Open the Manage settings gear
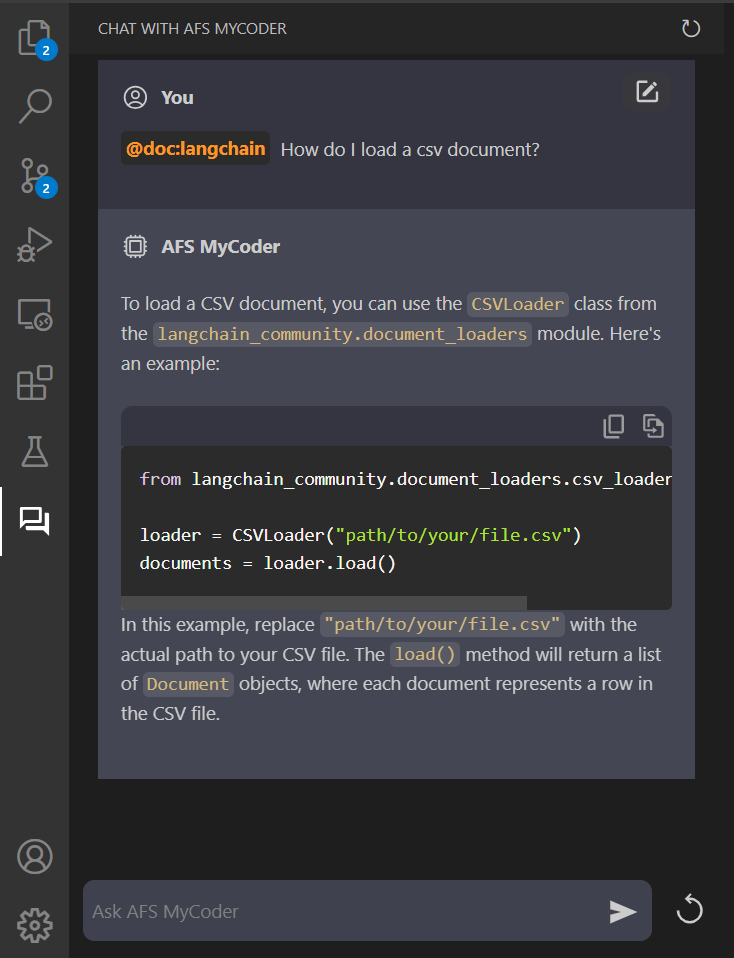 click(x=35, y=925)
